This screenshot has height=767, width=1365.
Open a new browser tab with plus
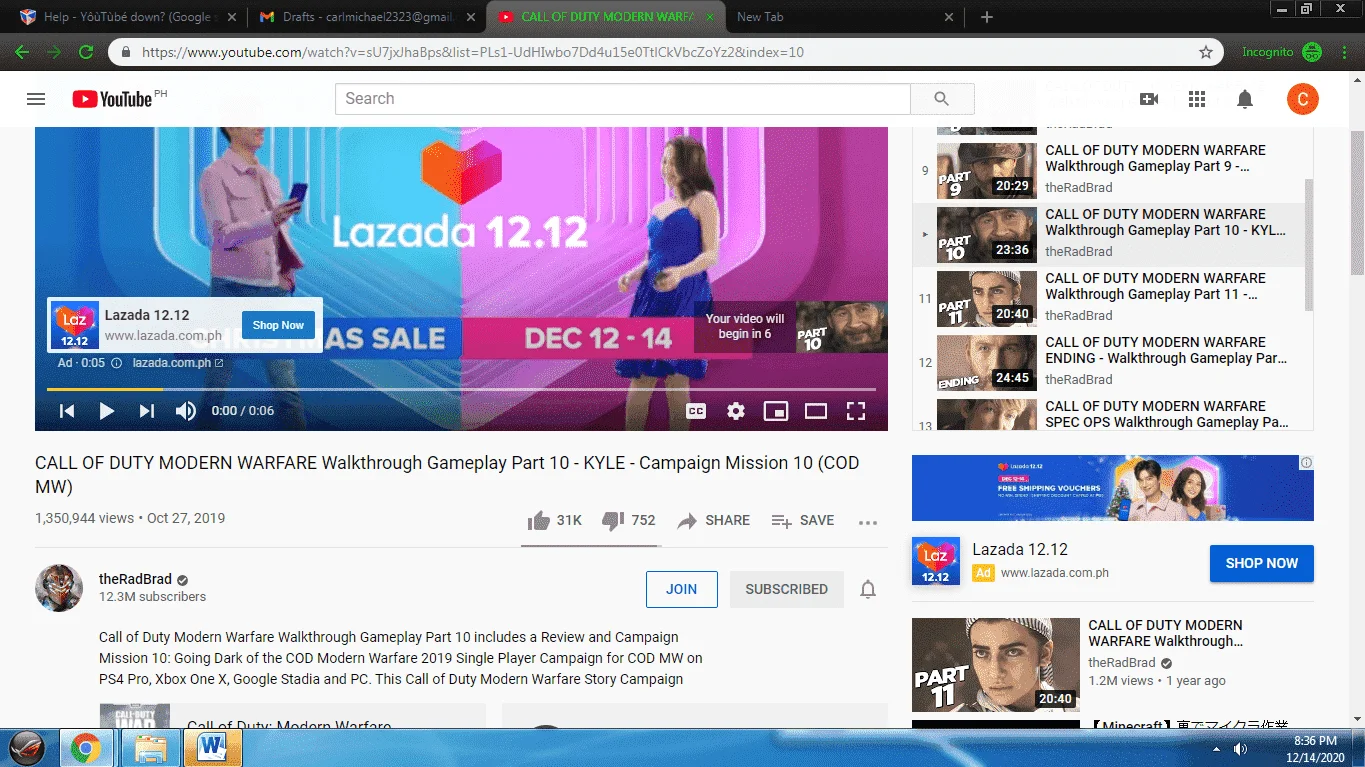point(986,17)
